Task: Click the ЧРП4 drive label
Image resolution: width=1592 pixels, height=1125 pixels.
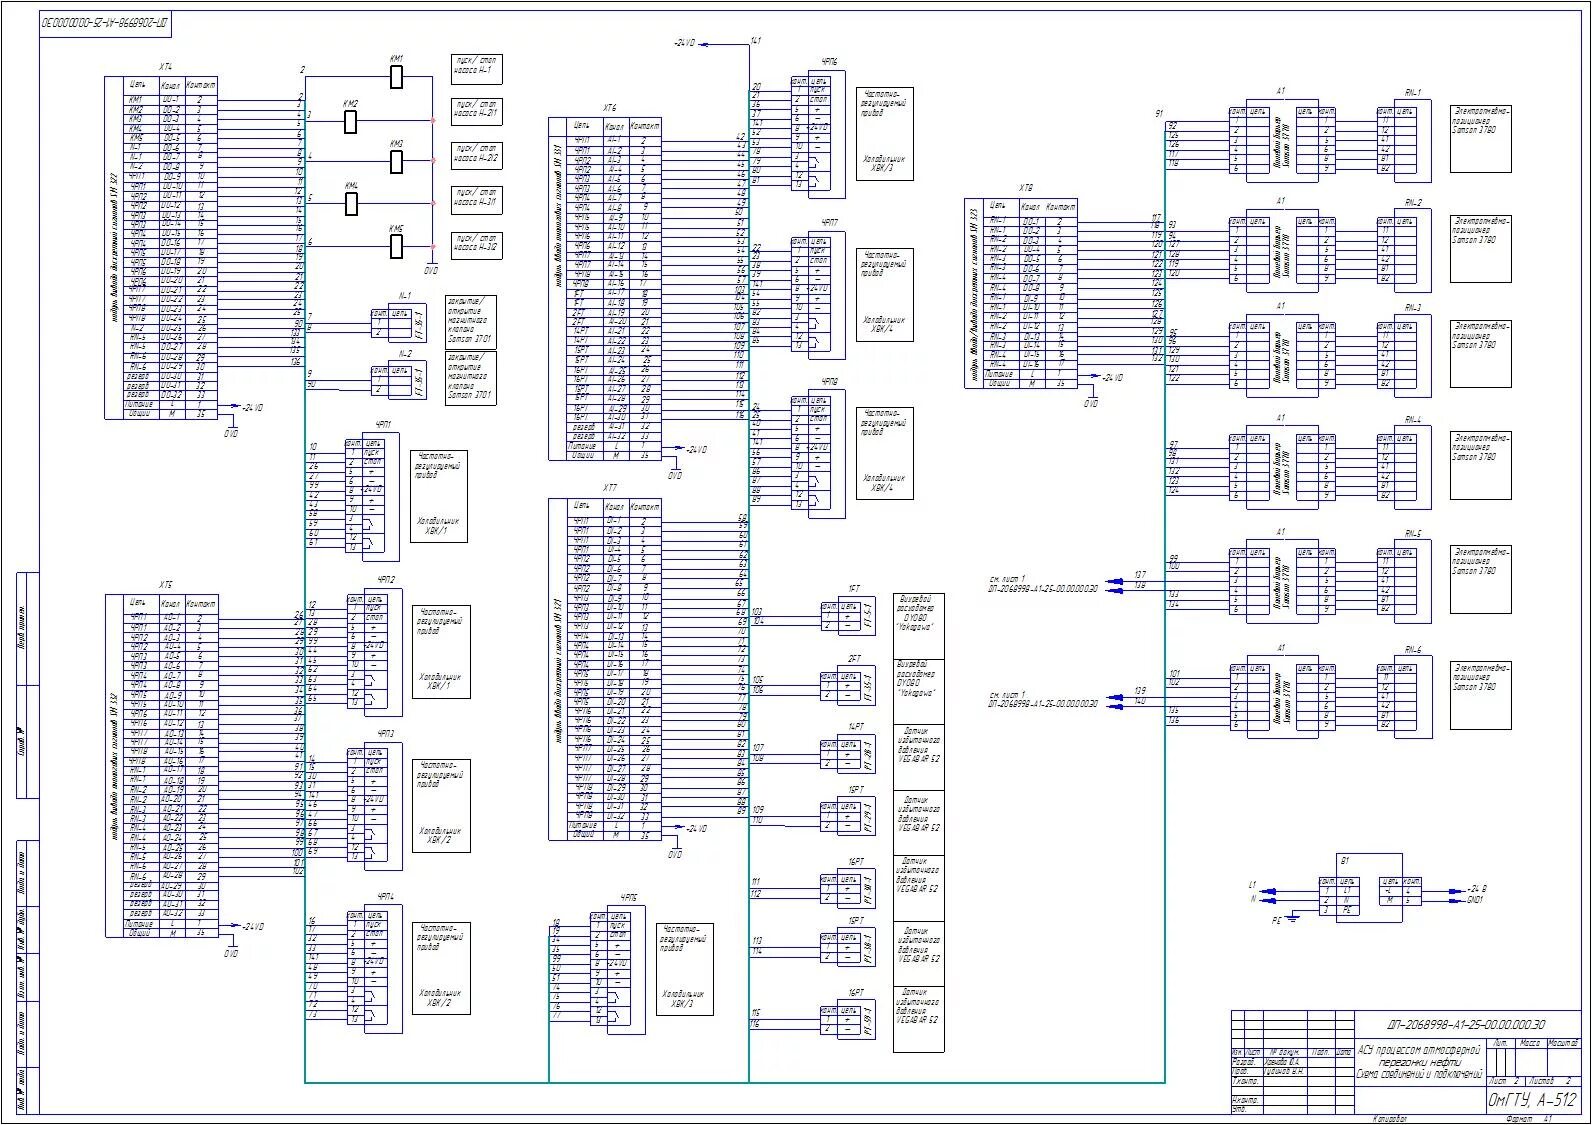Action: (387, 896)
